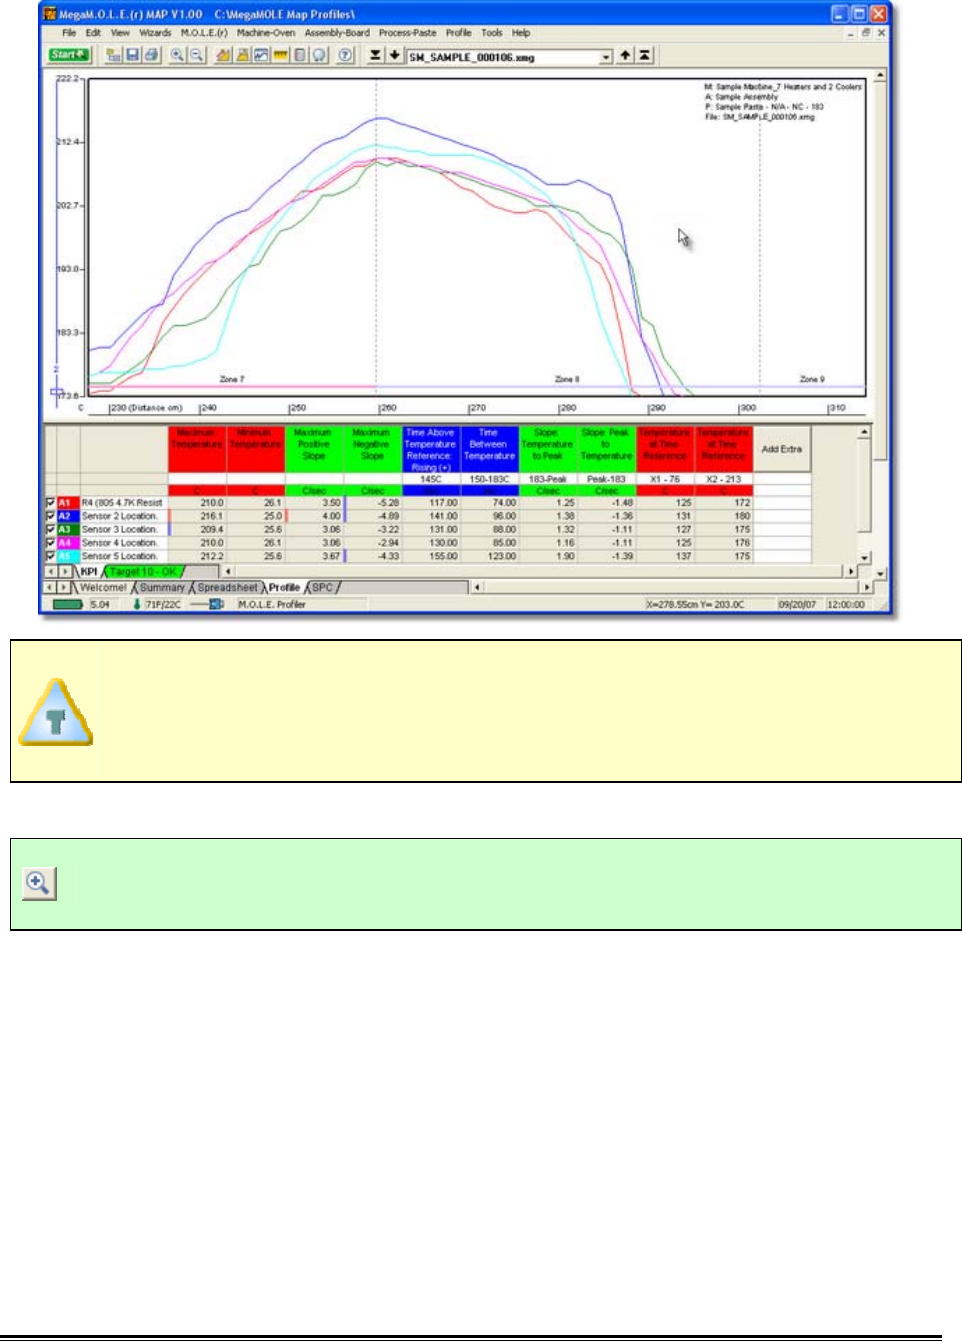Viewport: 962px width, 1341px height.
Task: Open the M.O.L.E.(r) menu
Action: coord(204,33)
